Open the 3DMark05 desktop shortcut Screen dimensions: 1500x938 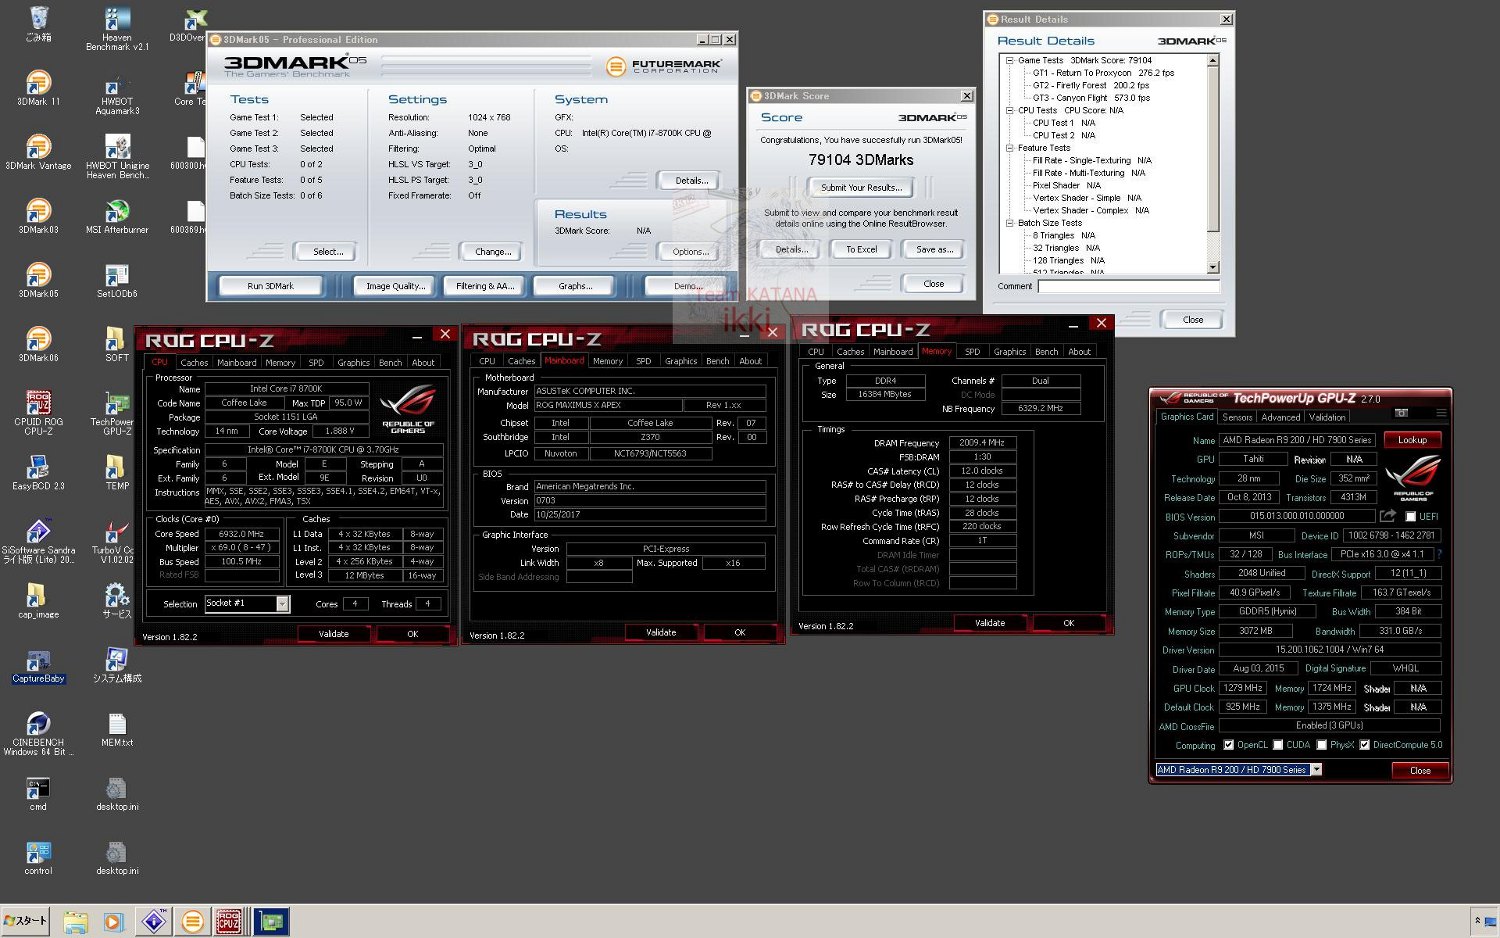(x=38, y=280)
